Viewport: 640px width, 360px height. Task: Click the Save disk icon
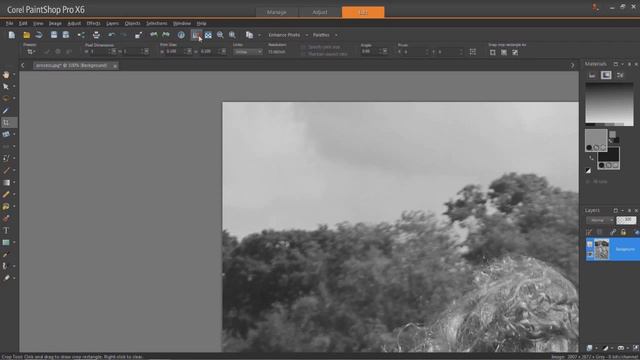pyautogui.click(x=54, y=35)
